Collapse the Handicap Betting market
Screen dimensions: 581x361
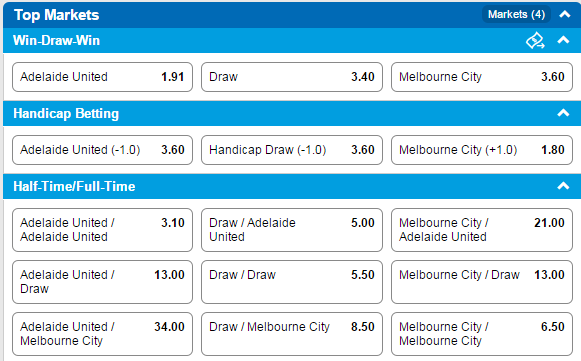coord(563,113)
